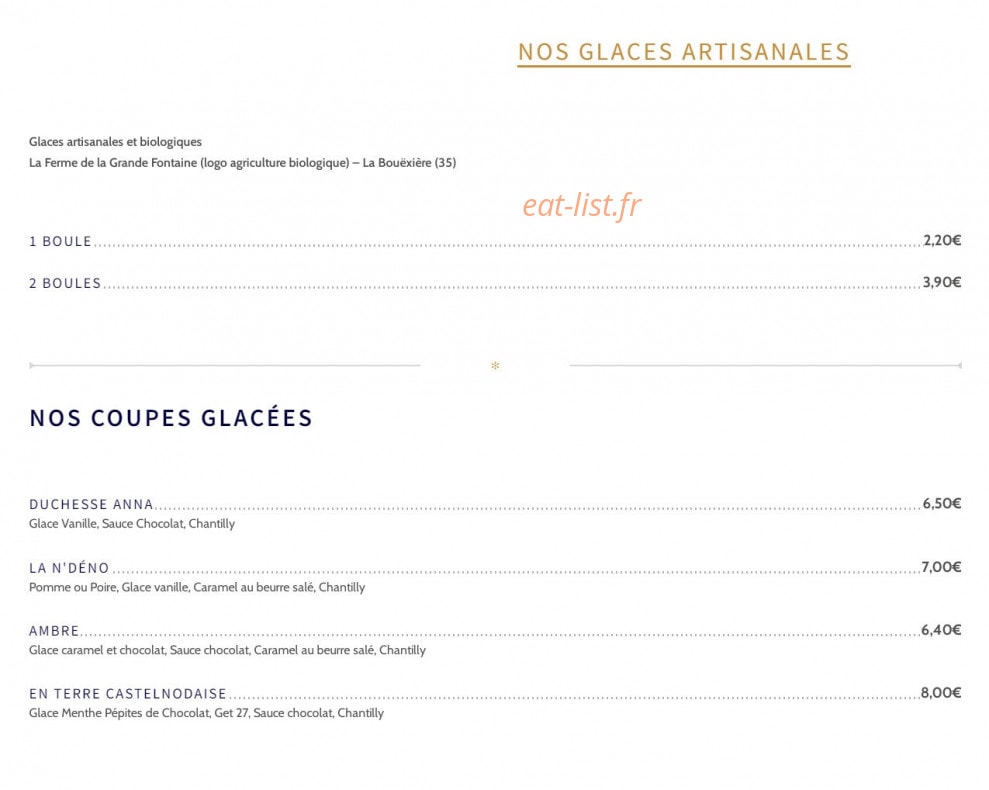Click the 3,90€ price

pyautogui.click(x=942, y=281)
